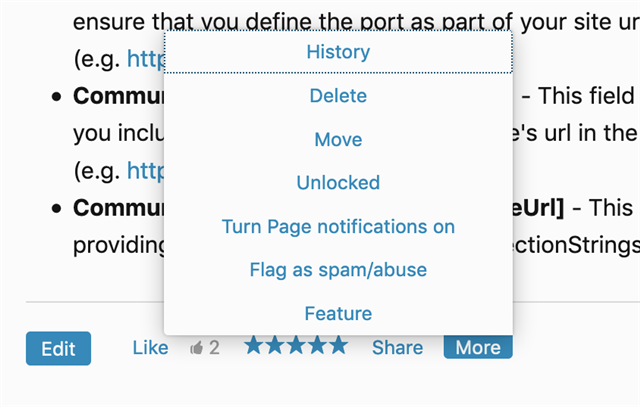The image size is (640, 407).
Task: Open History from the More menu
Action: tap(338, 52)
